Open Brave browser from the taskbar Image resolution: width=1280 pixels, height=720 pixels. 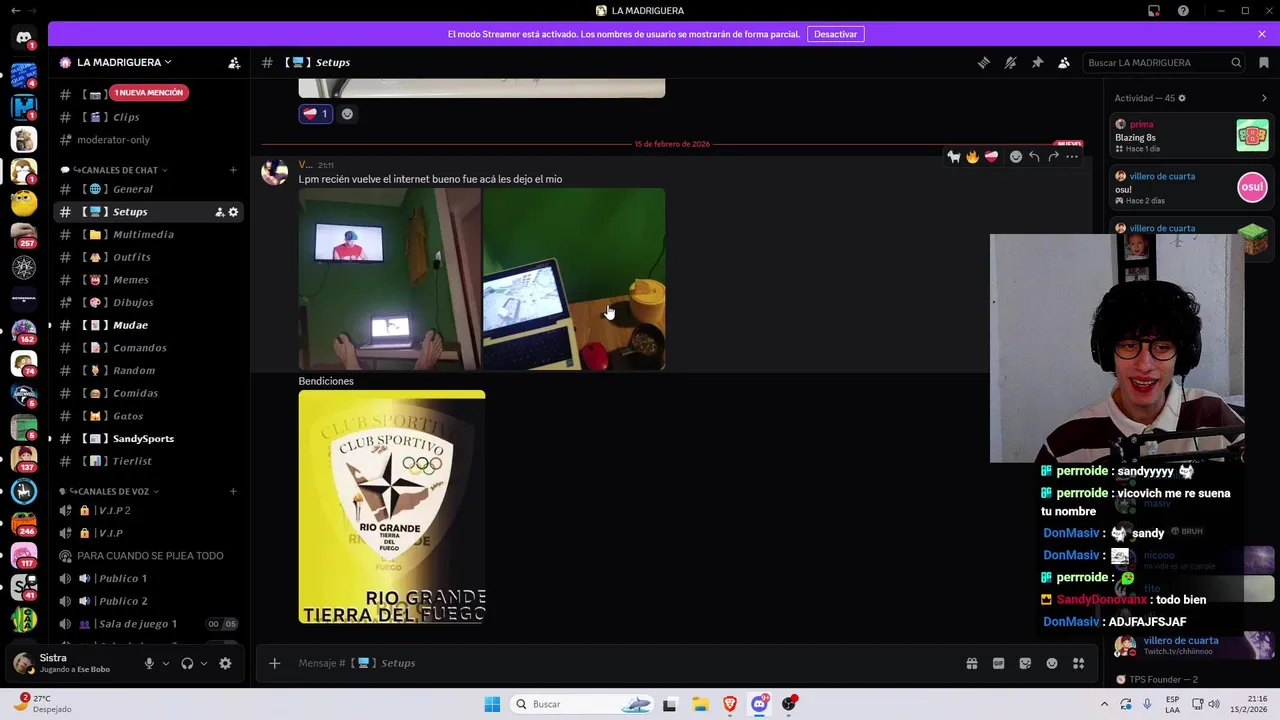pyautogui.click(x=730, y=704)
